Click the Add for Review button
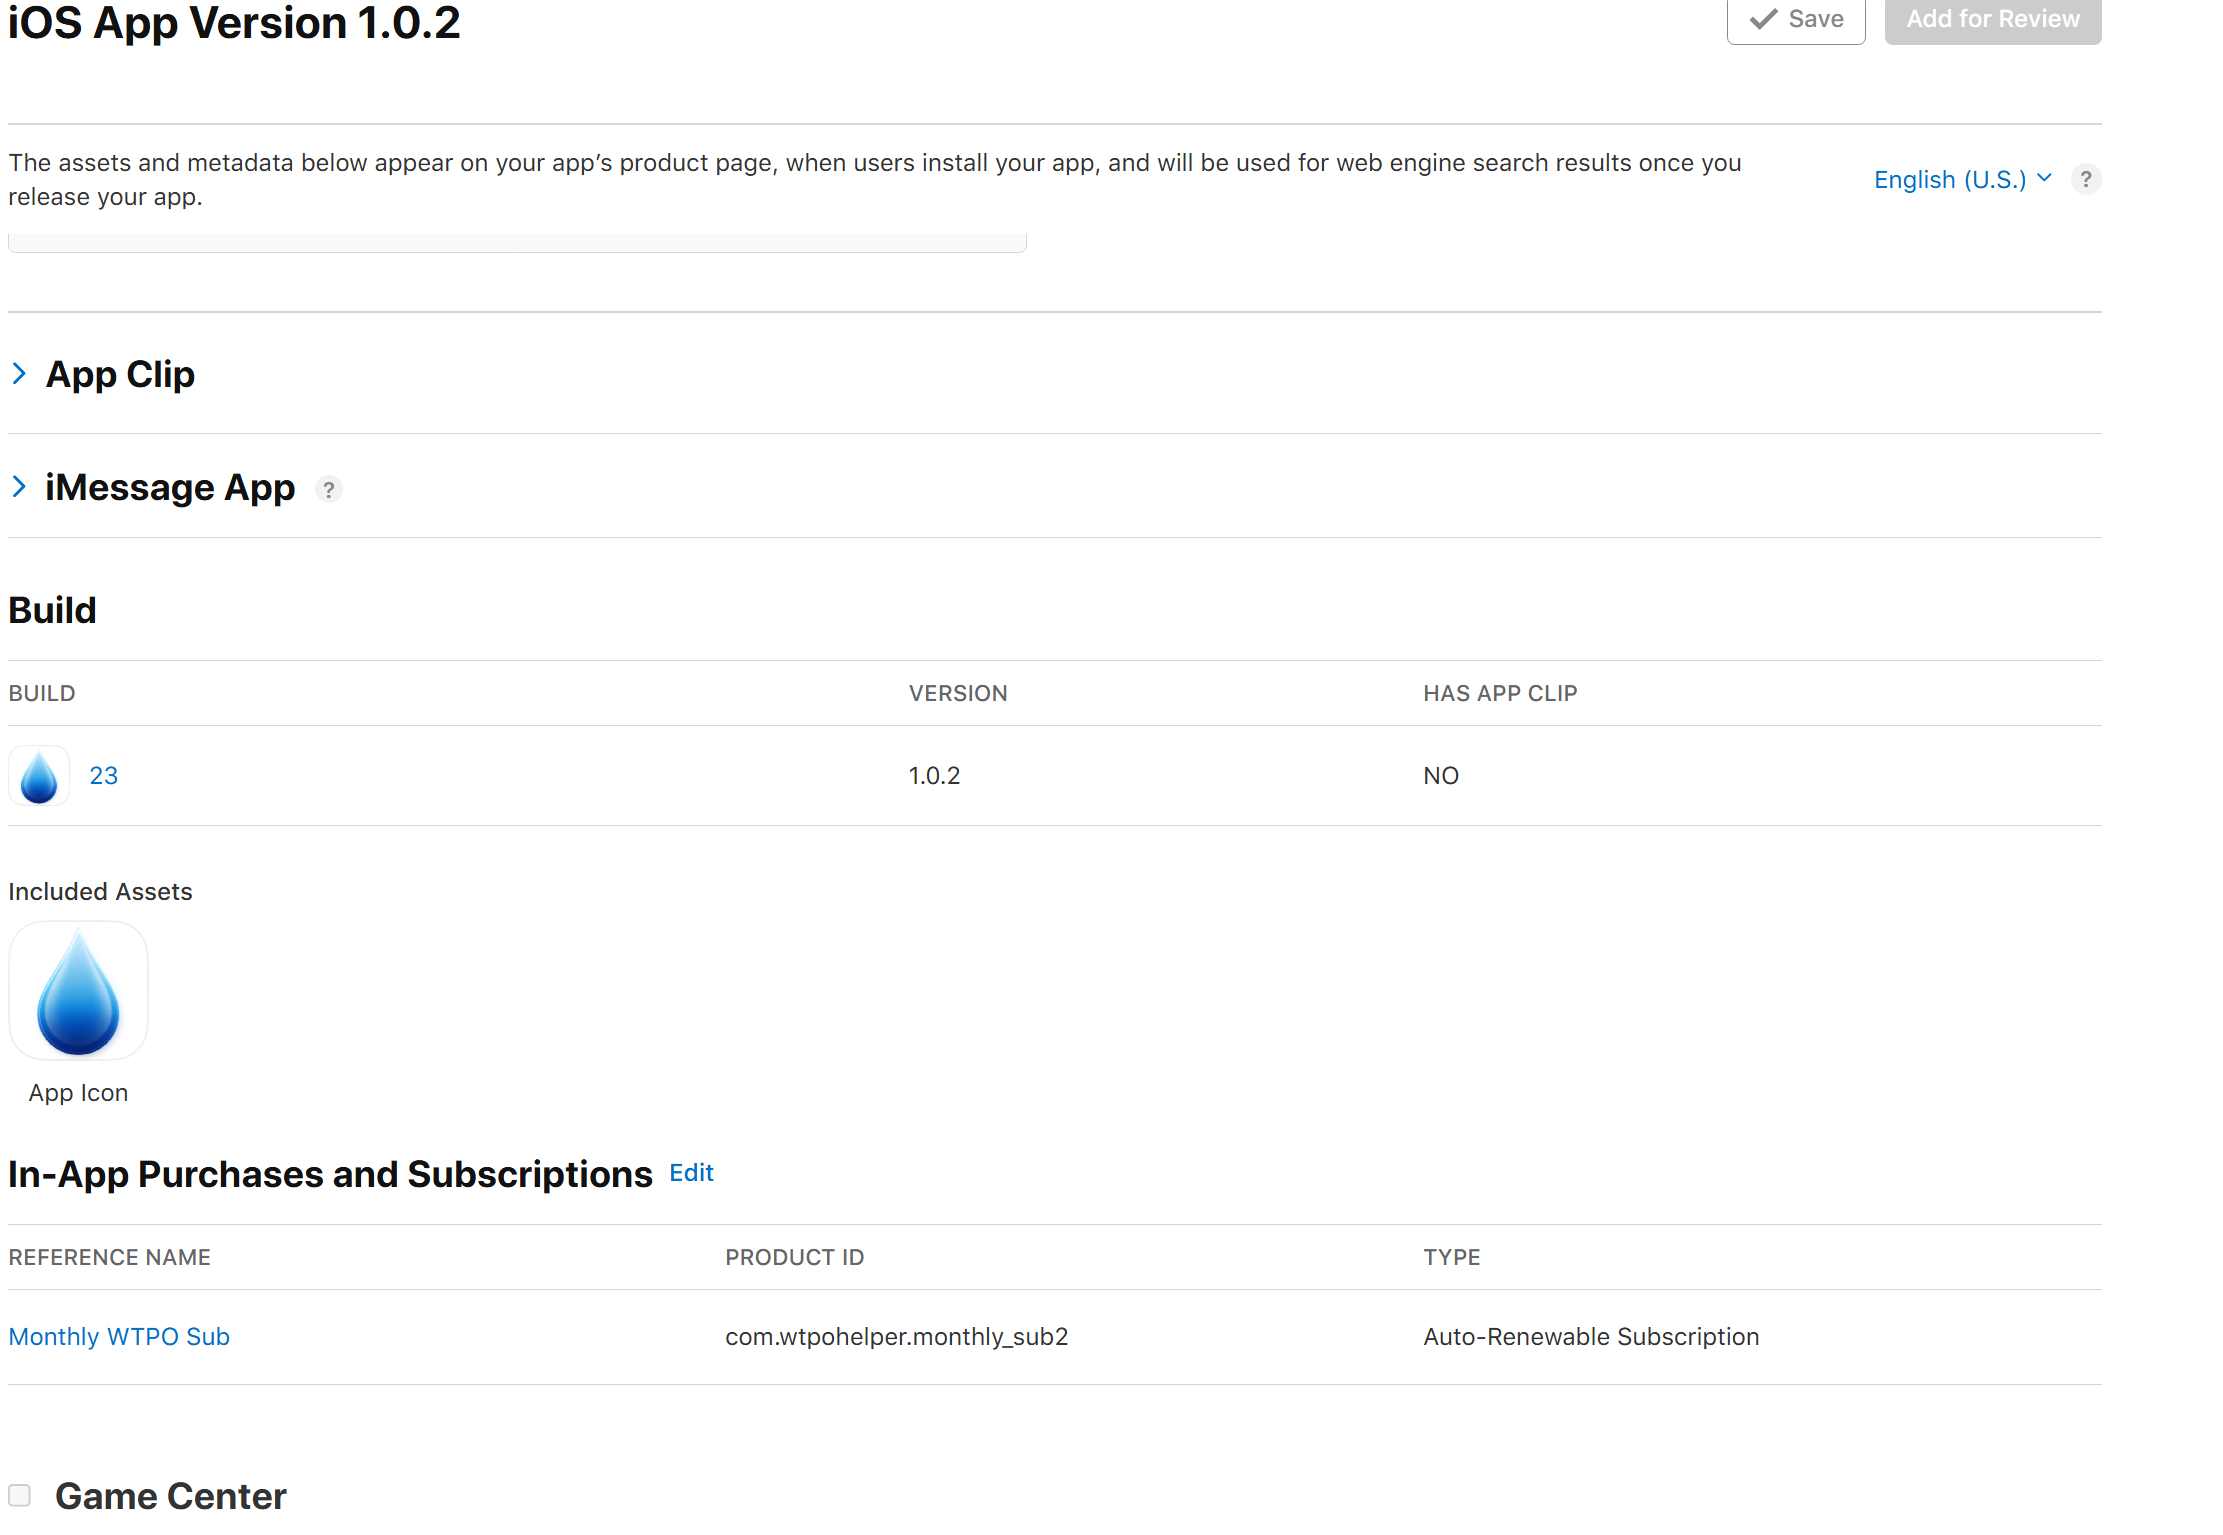Screen dimensions: 2223x1535 tap(1992, 19)
